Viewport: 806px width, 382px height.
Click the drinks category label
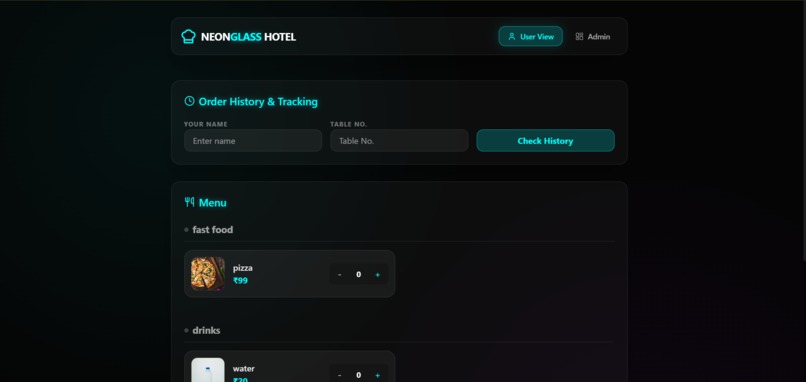[206, 331]
